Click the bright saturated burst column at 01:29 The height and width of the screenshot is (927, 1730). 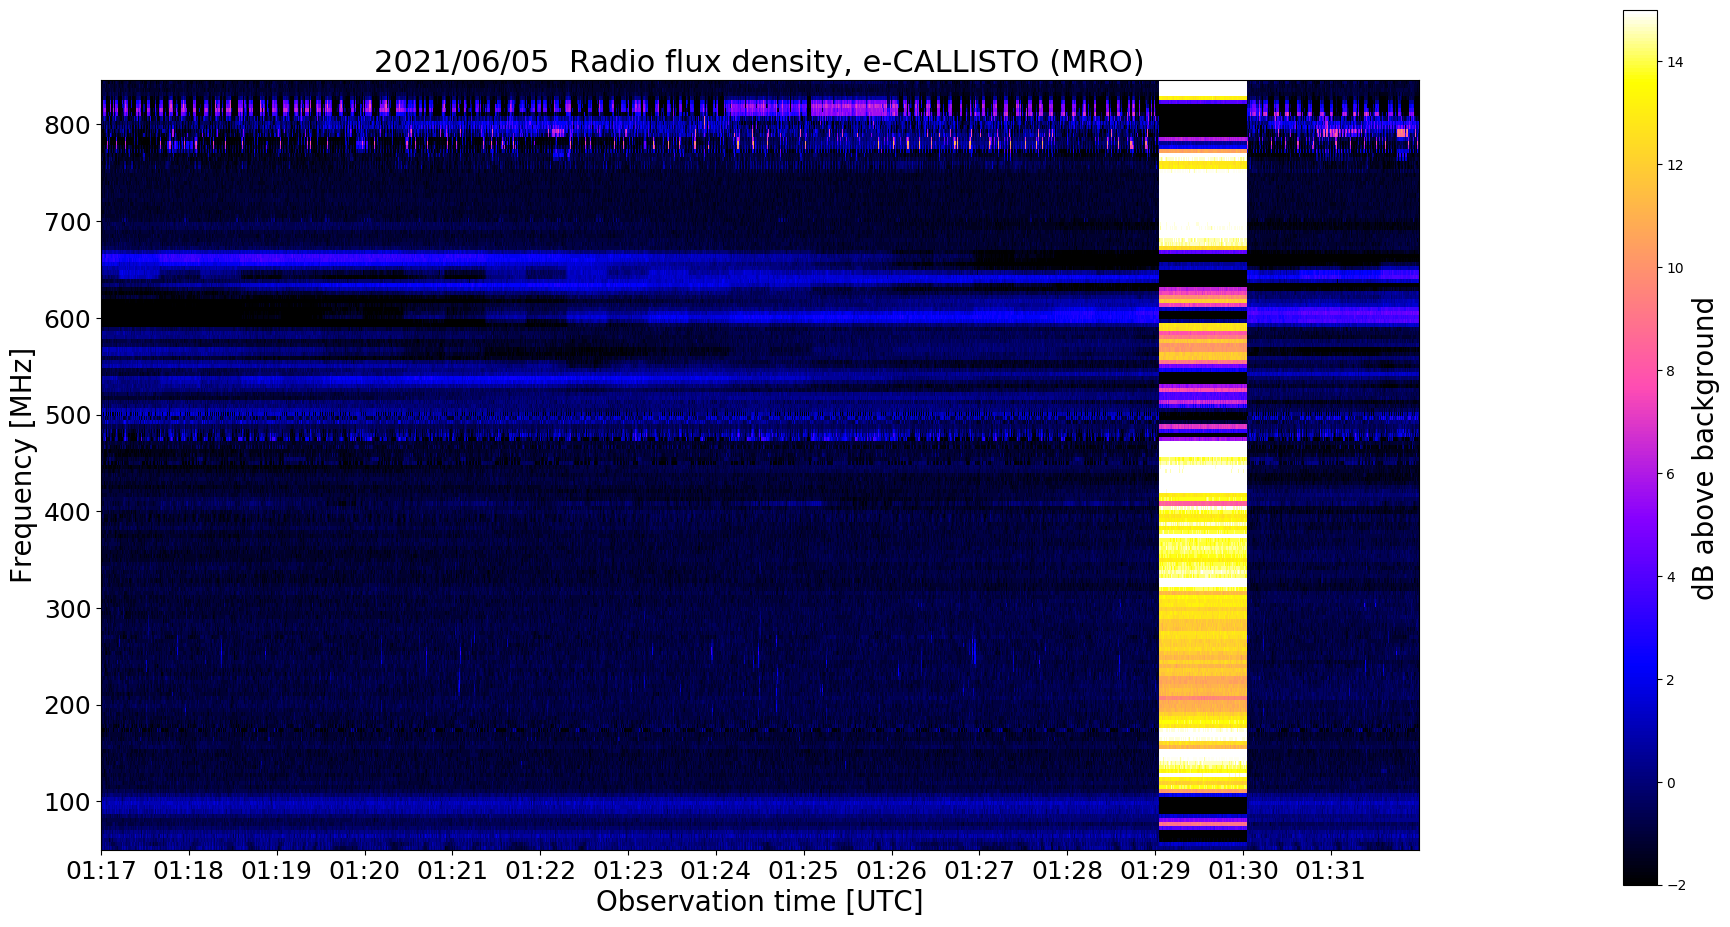(x=1203, y=465)
